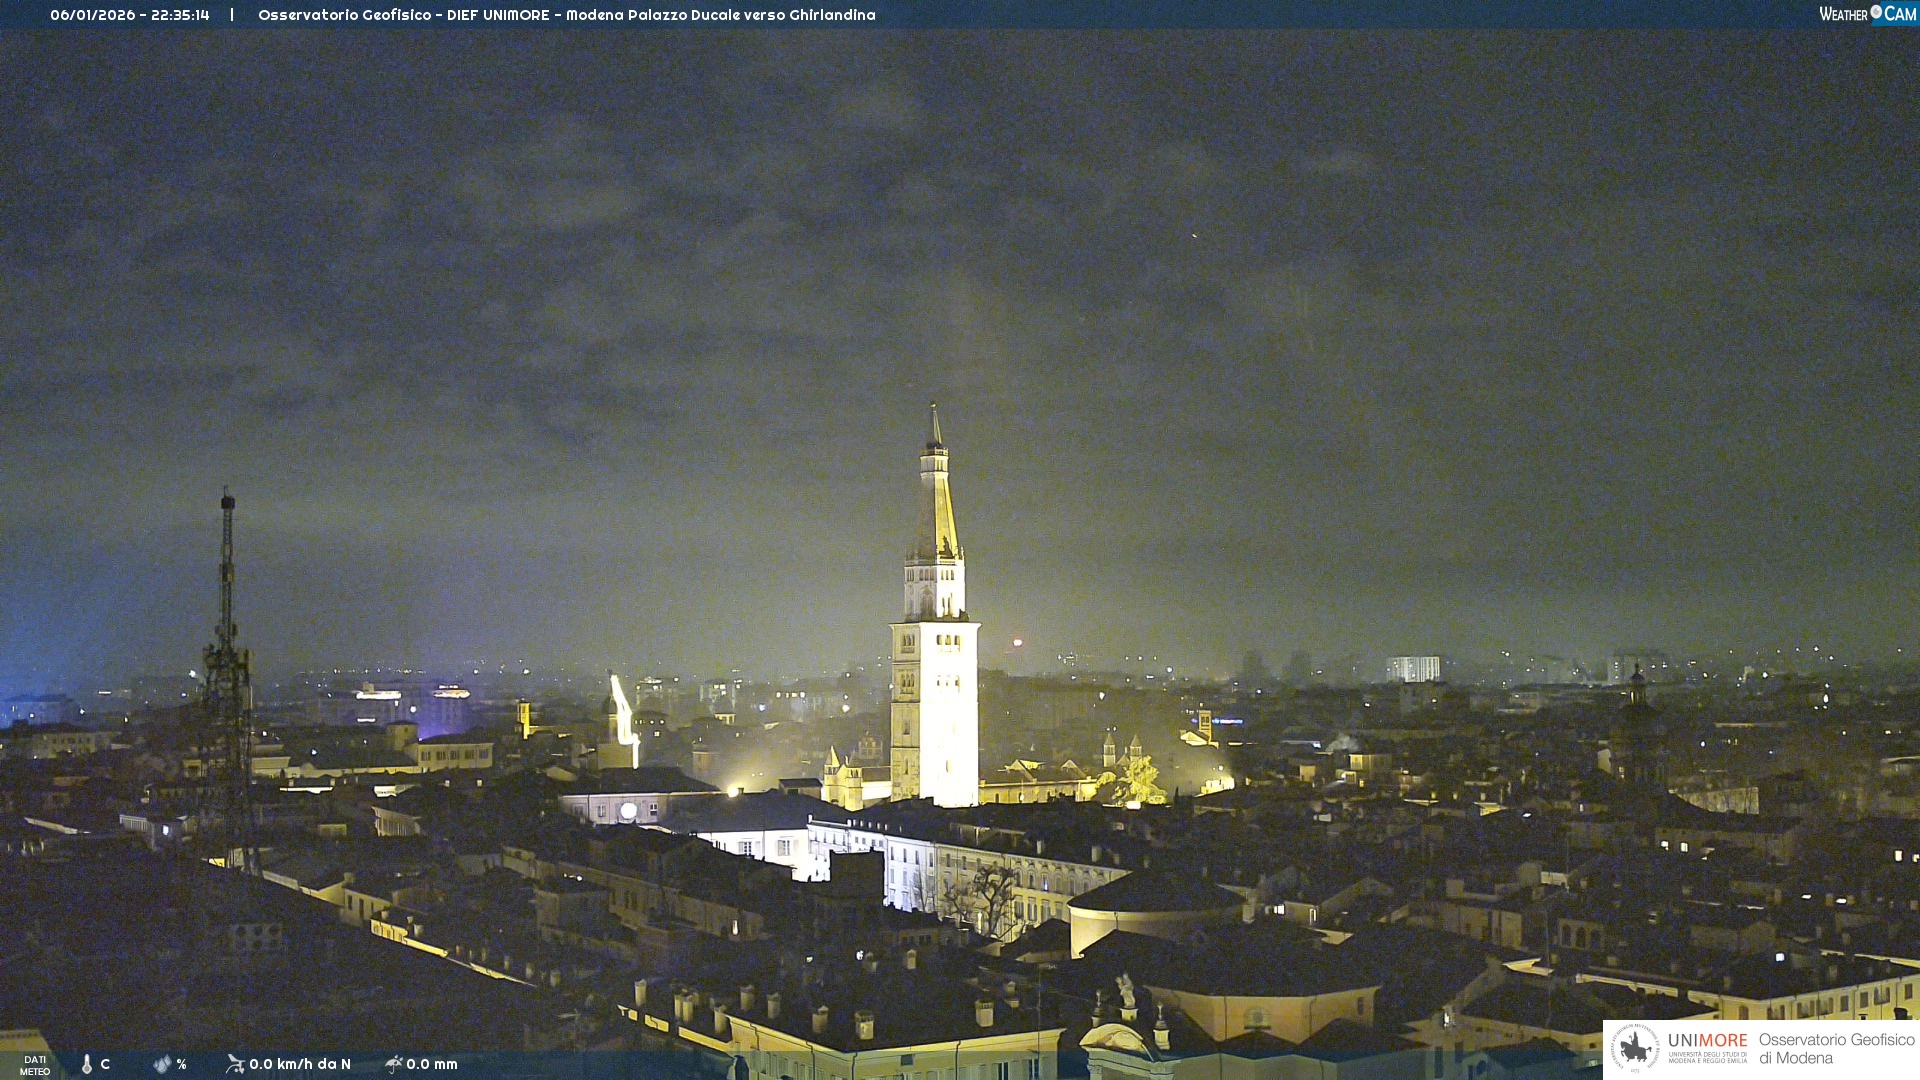The image size is (1920, 1080).
Task: Click the UNIMORE wordmark in bottom banner
Action: coord(1707,1041)
